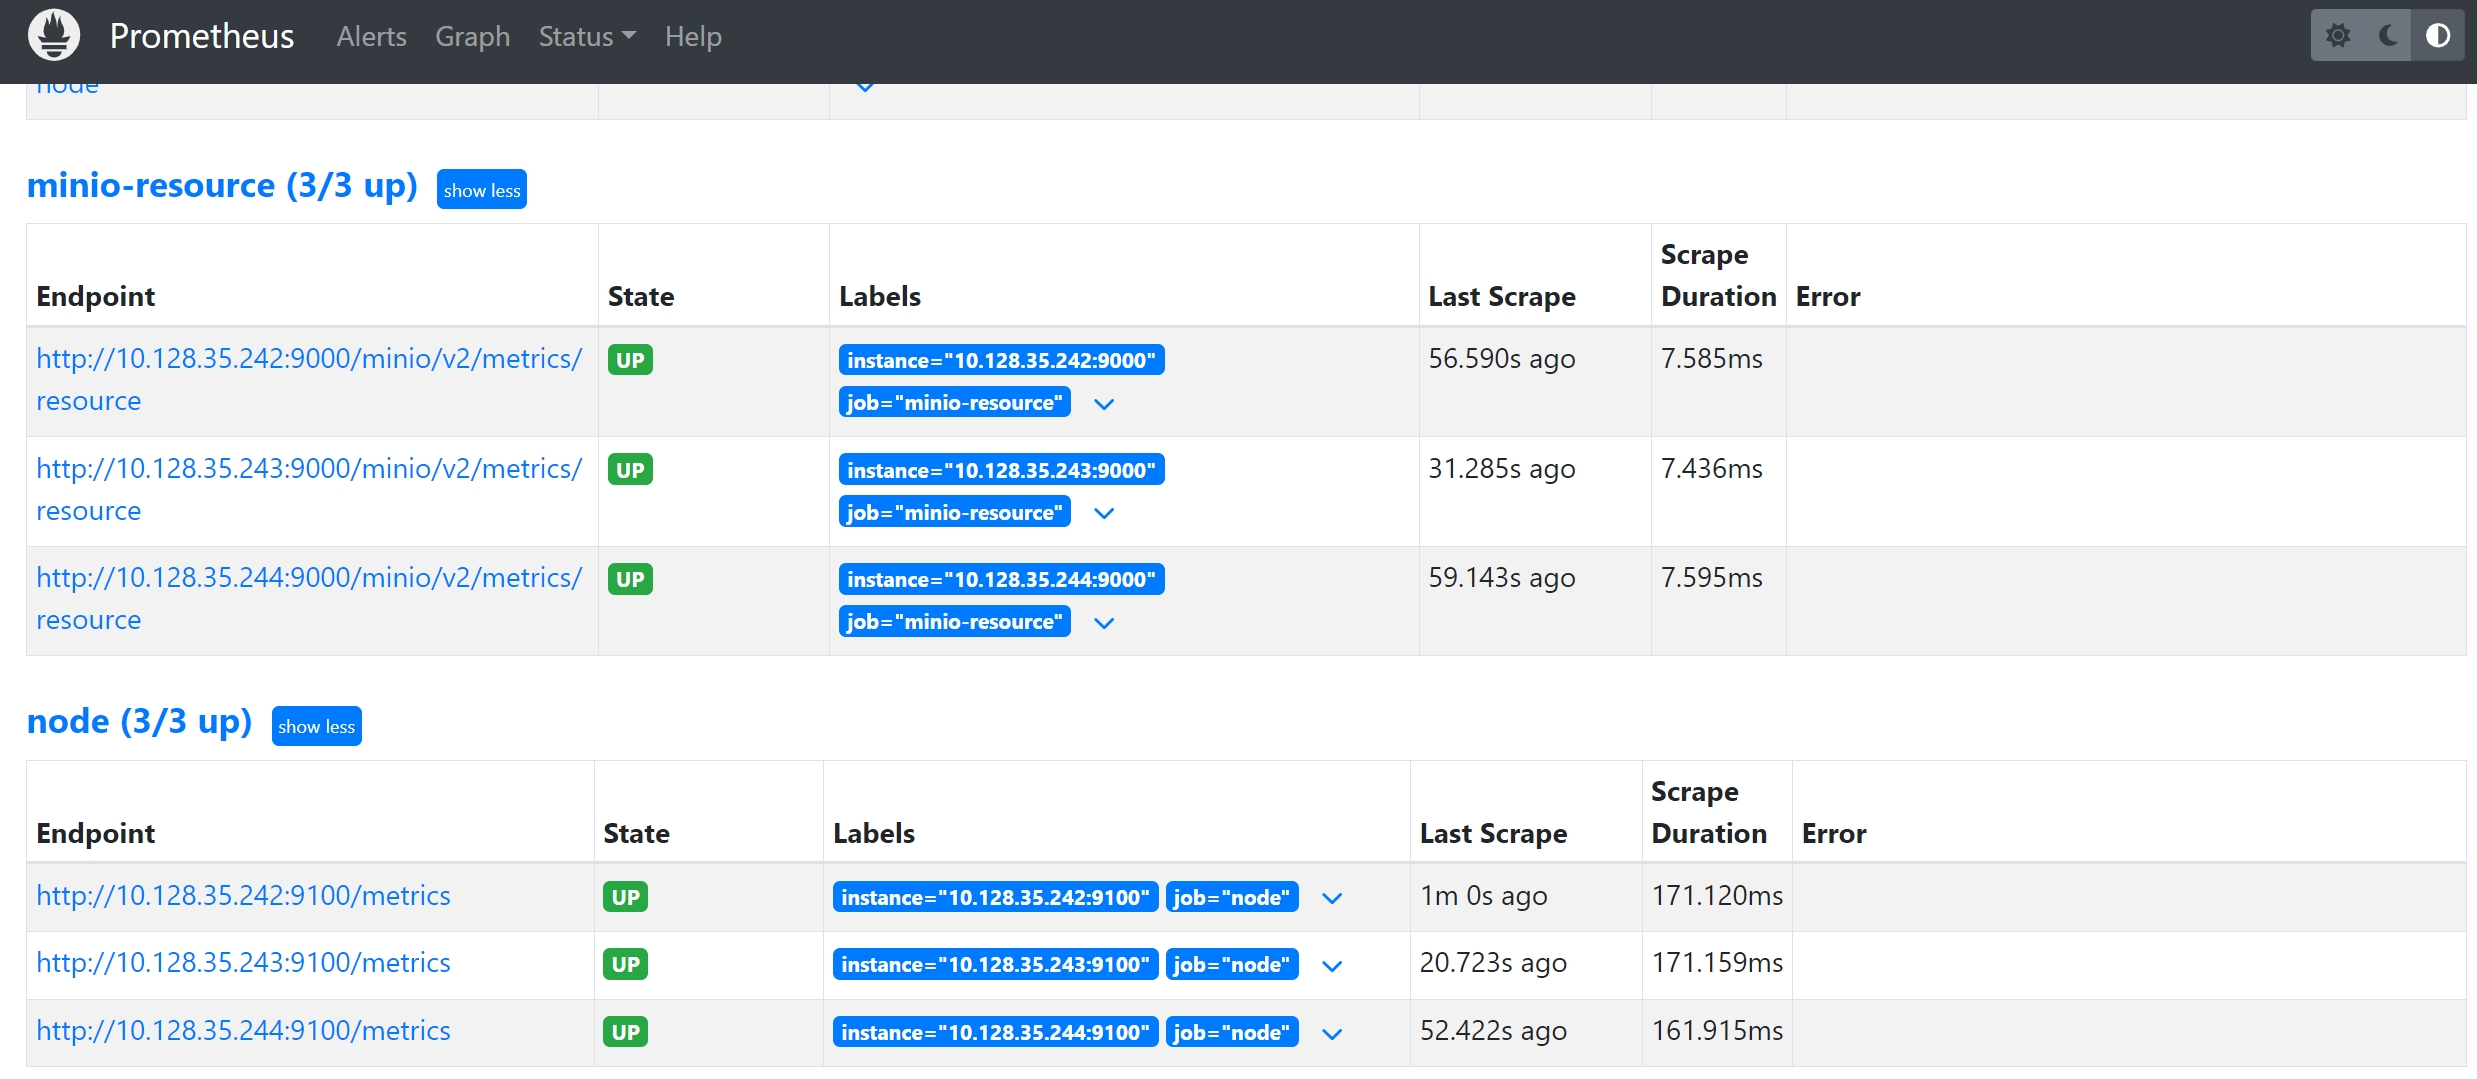Click UP state badge for 10.128.35.244:9000
Screen dimensions: 2477x1079
point(630,579)
